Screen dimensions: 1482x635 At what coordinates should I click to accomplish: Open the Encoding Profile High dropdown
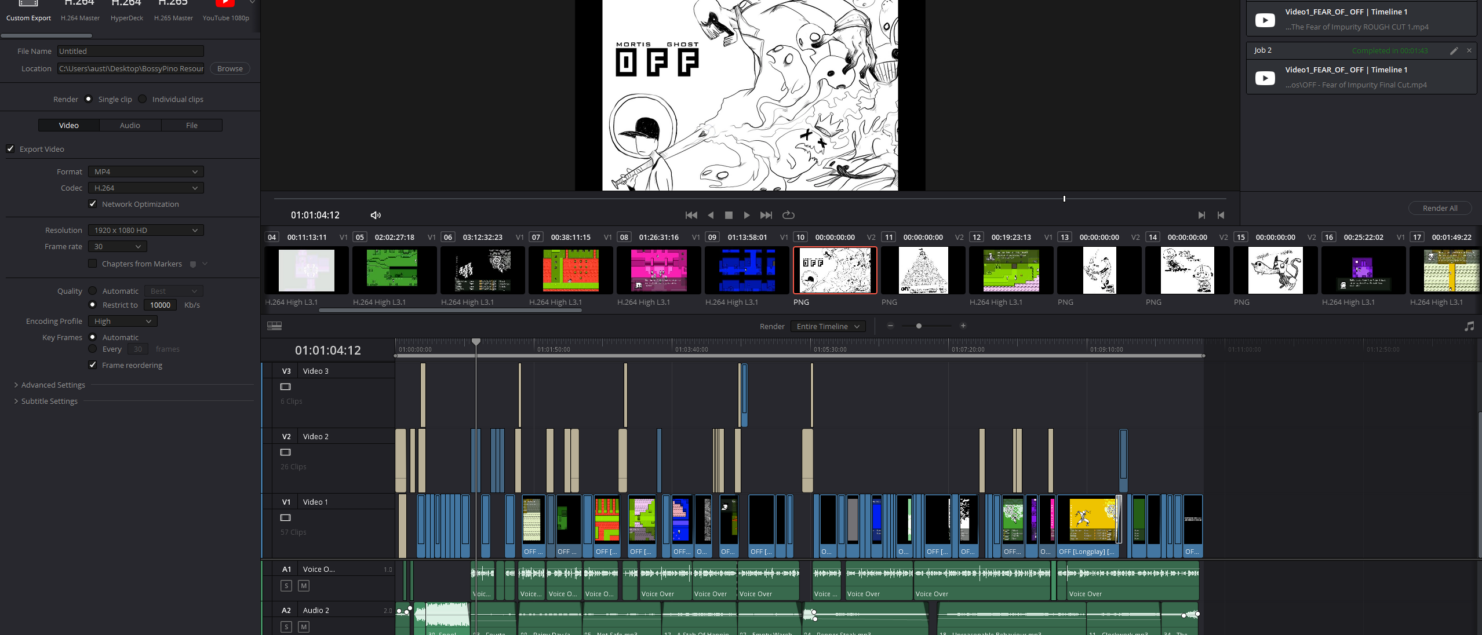(x=122, y=321)
